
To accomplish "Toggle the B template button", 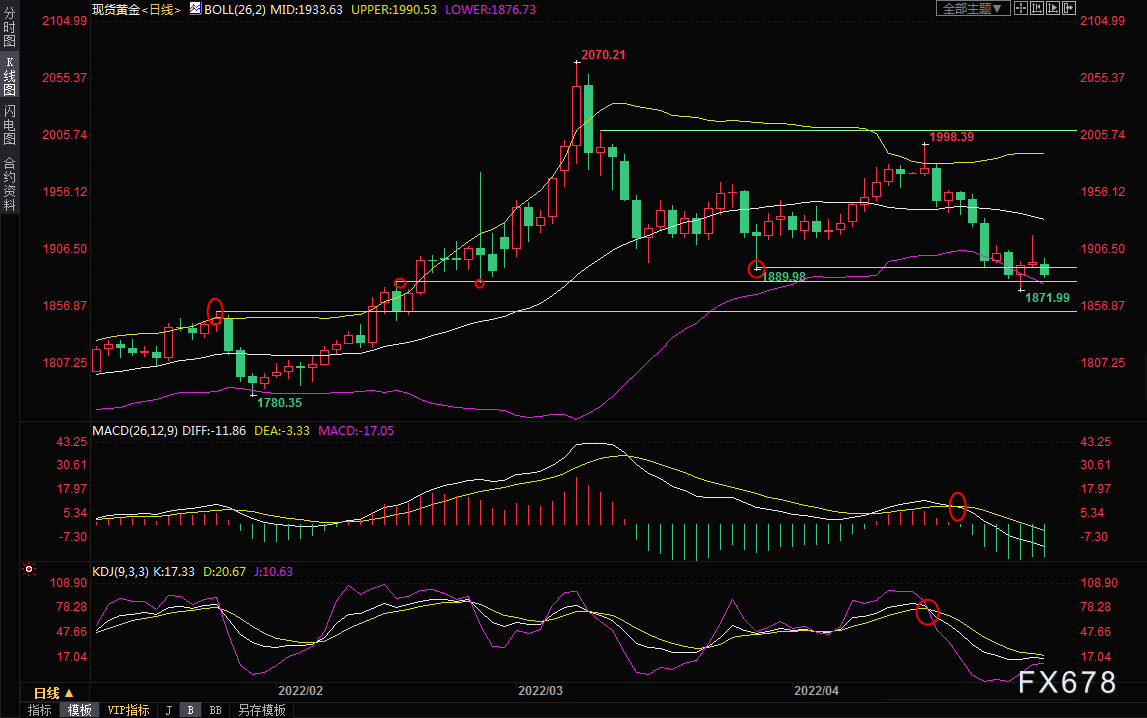I will click(191, 710).
